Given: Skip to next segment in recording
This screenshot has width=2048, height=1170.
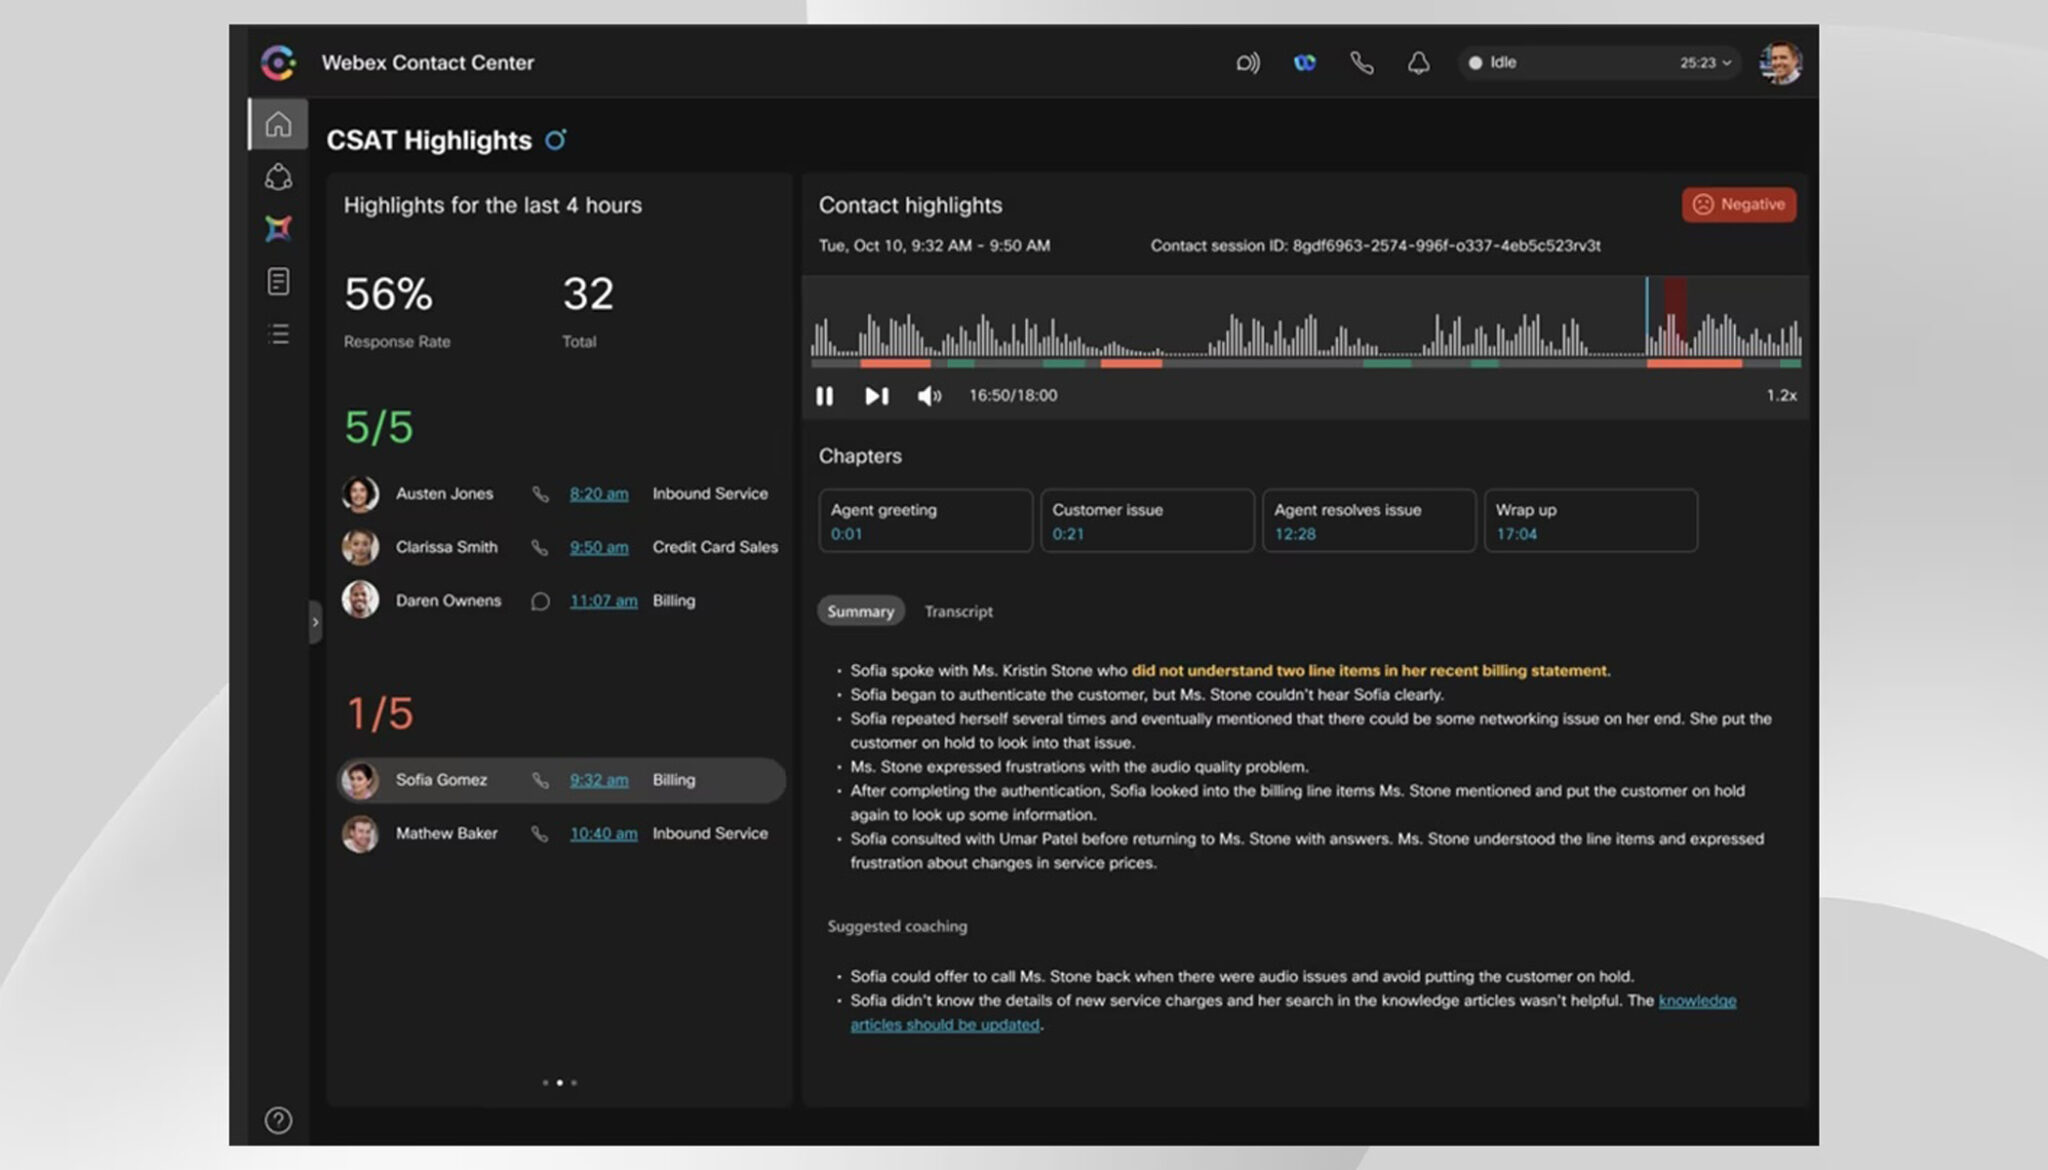Looking at the screenshot, I should pyautogui.click(x=876, y=396).
